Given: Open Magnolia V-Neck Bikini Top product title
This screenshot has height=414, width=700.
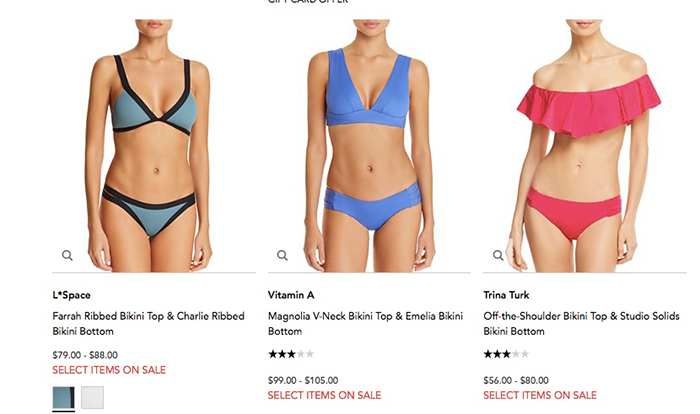Looking at the screenshot, I should coord(365,324).
